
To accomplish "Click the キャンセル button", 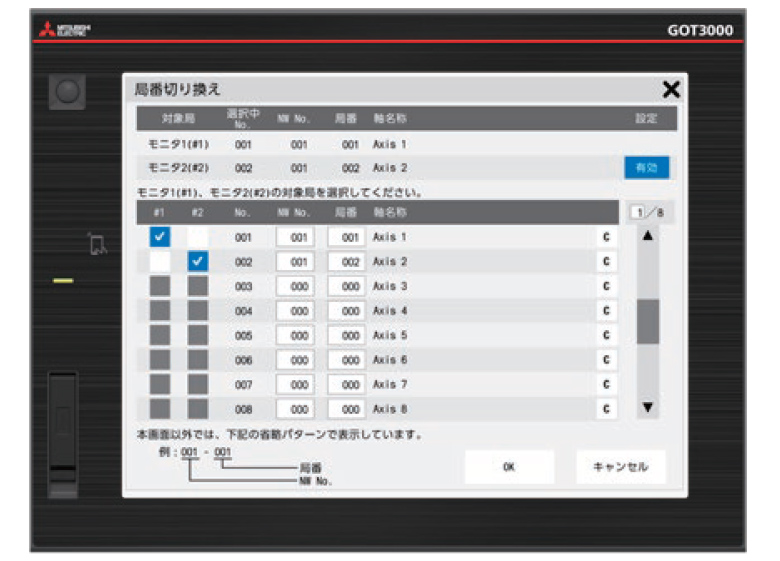I will click(x=620, y=467).
